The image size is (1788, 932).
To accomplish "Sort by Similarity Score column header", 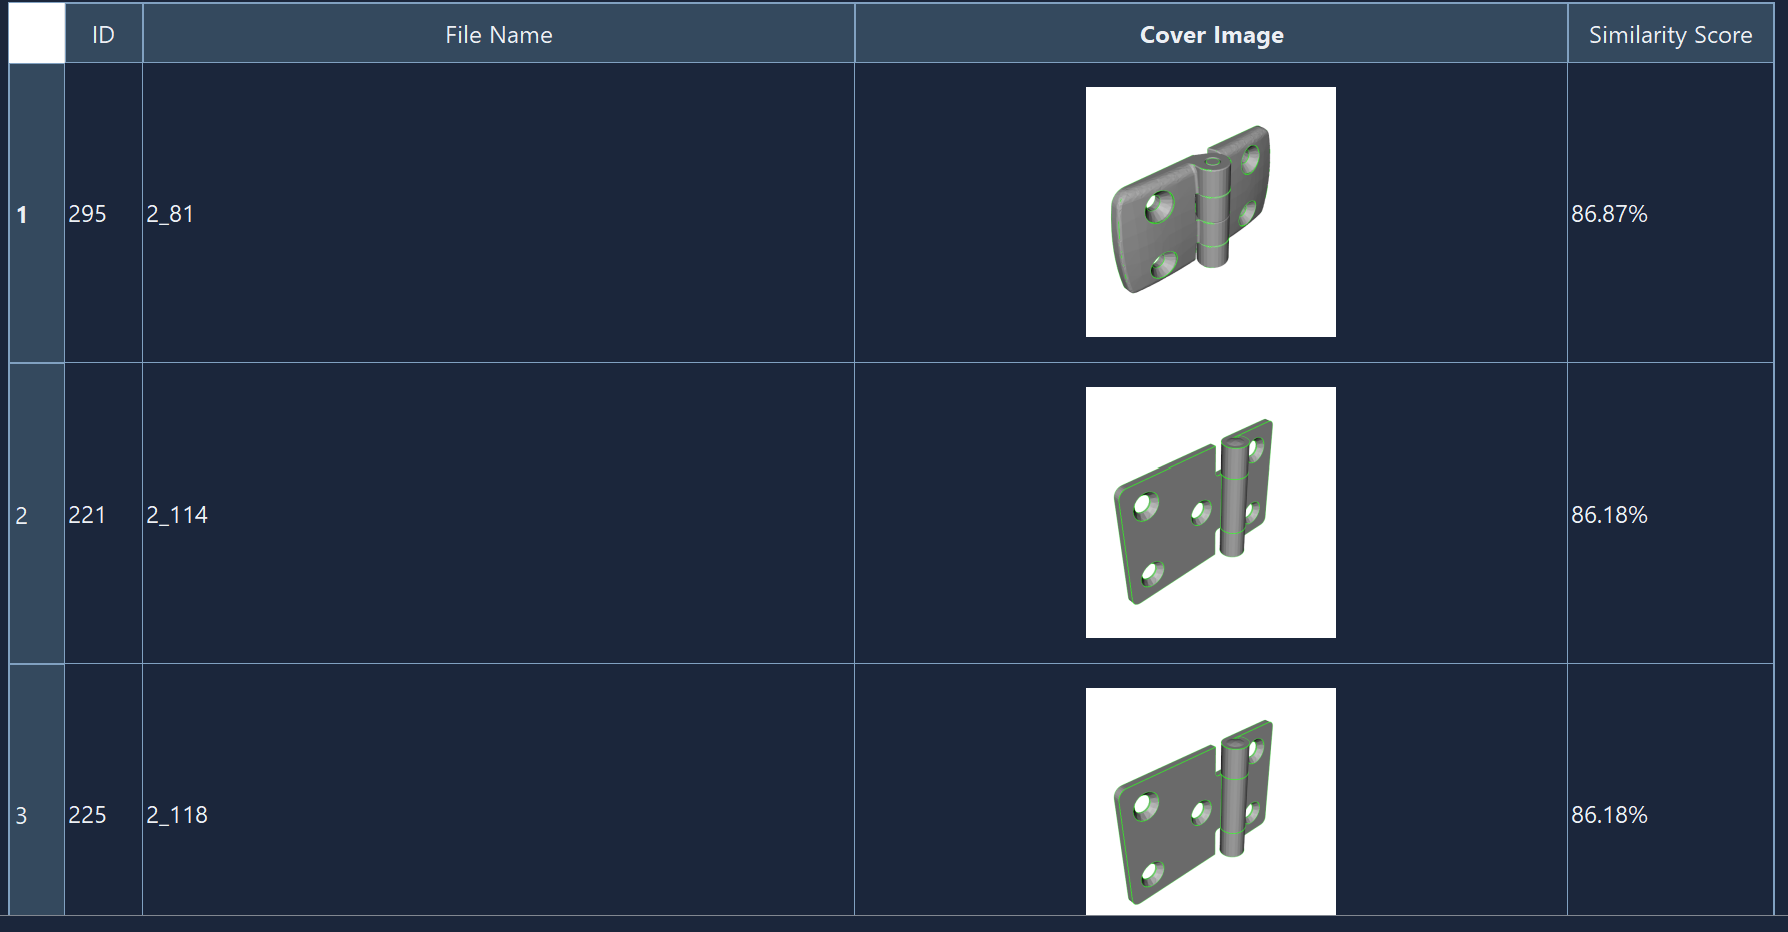I will [x=1669, y=35].
